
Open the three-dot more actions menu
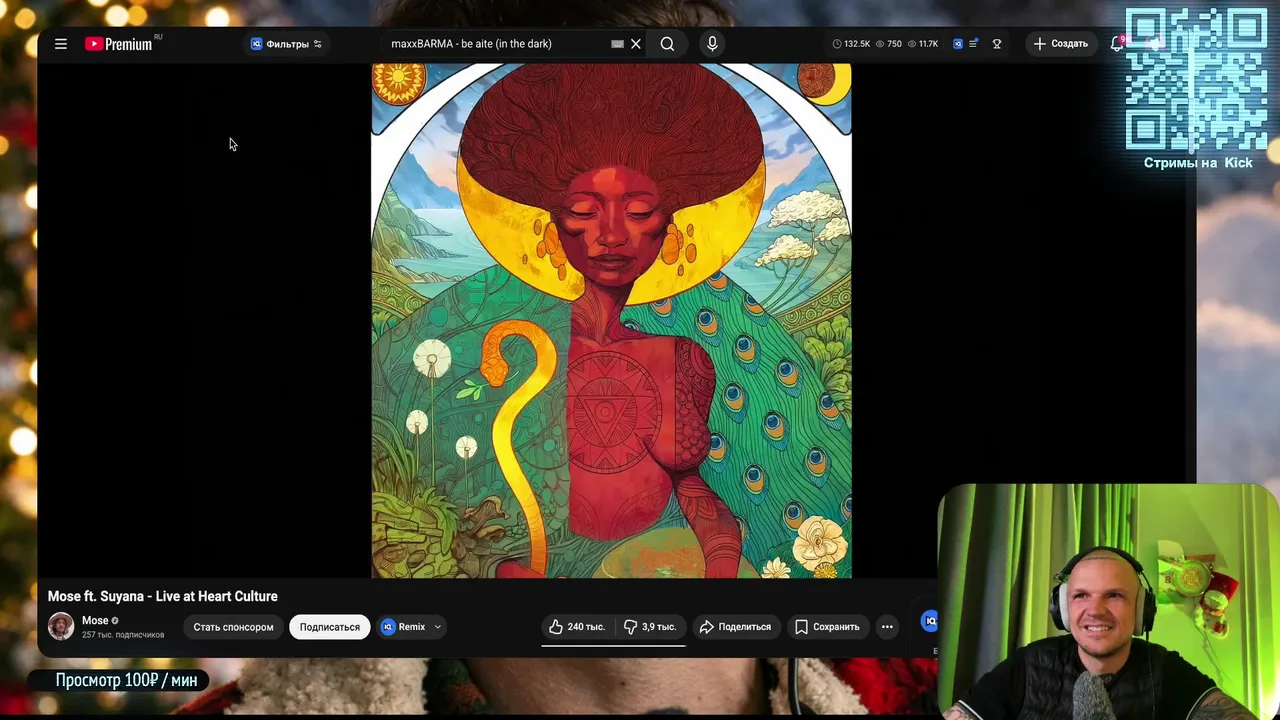[887, 627]
